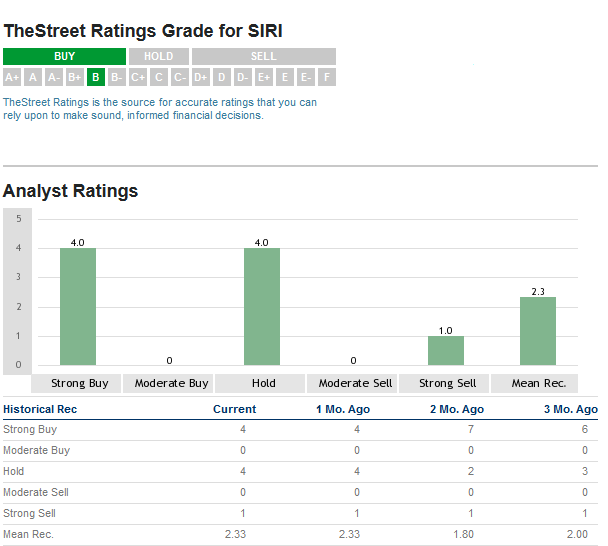Click the 4.0 label above Hold bar

coord(261,243)
